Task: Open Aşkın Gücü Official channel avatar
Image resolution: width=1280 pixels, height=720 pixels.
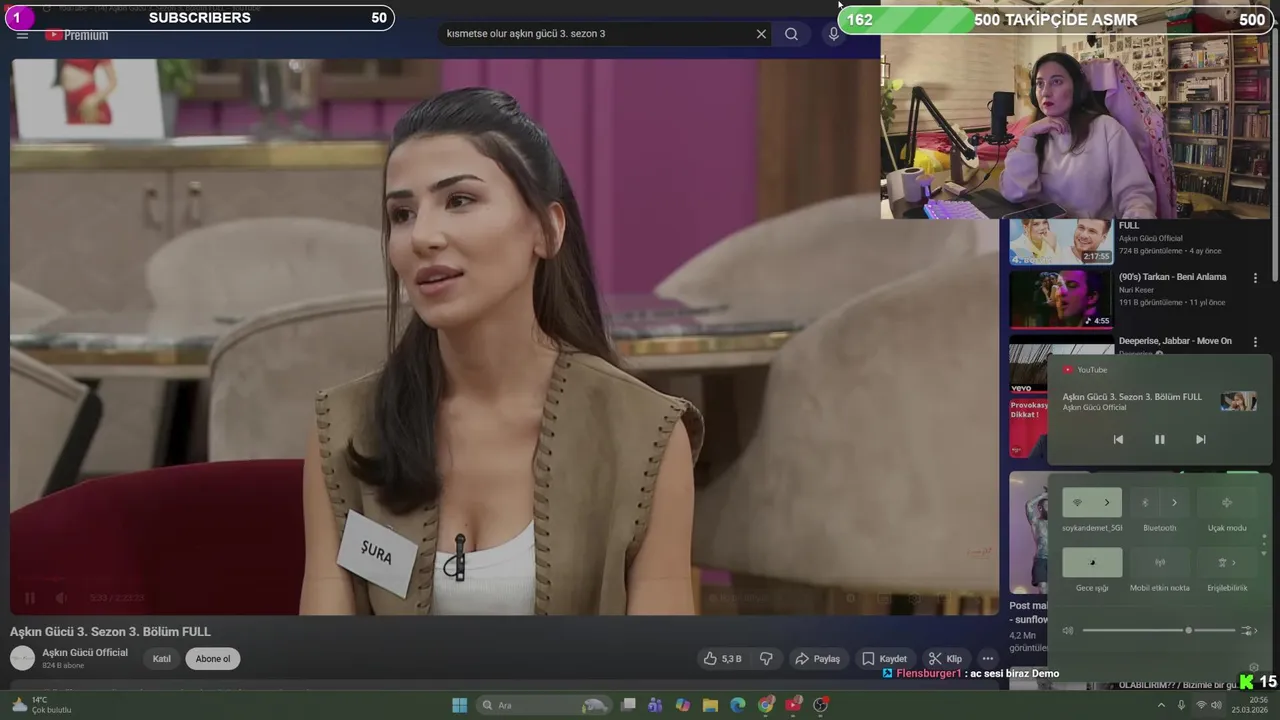Action: point(22,658)
